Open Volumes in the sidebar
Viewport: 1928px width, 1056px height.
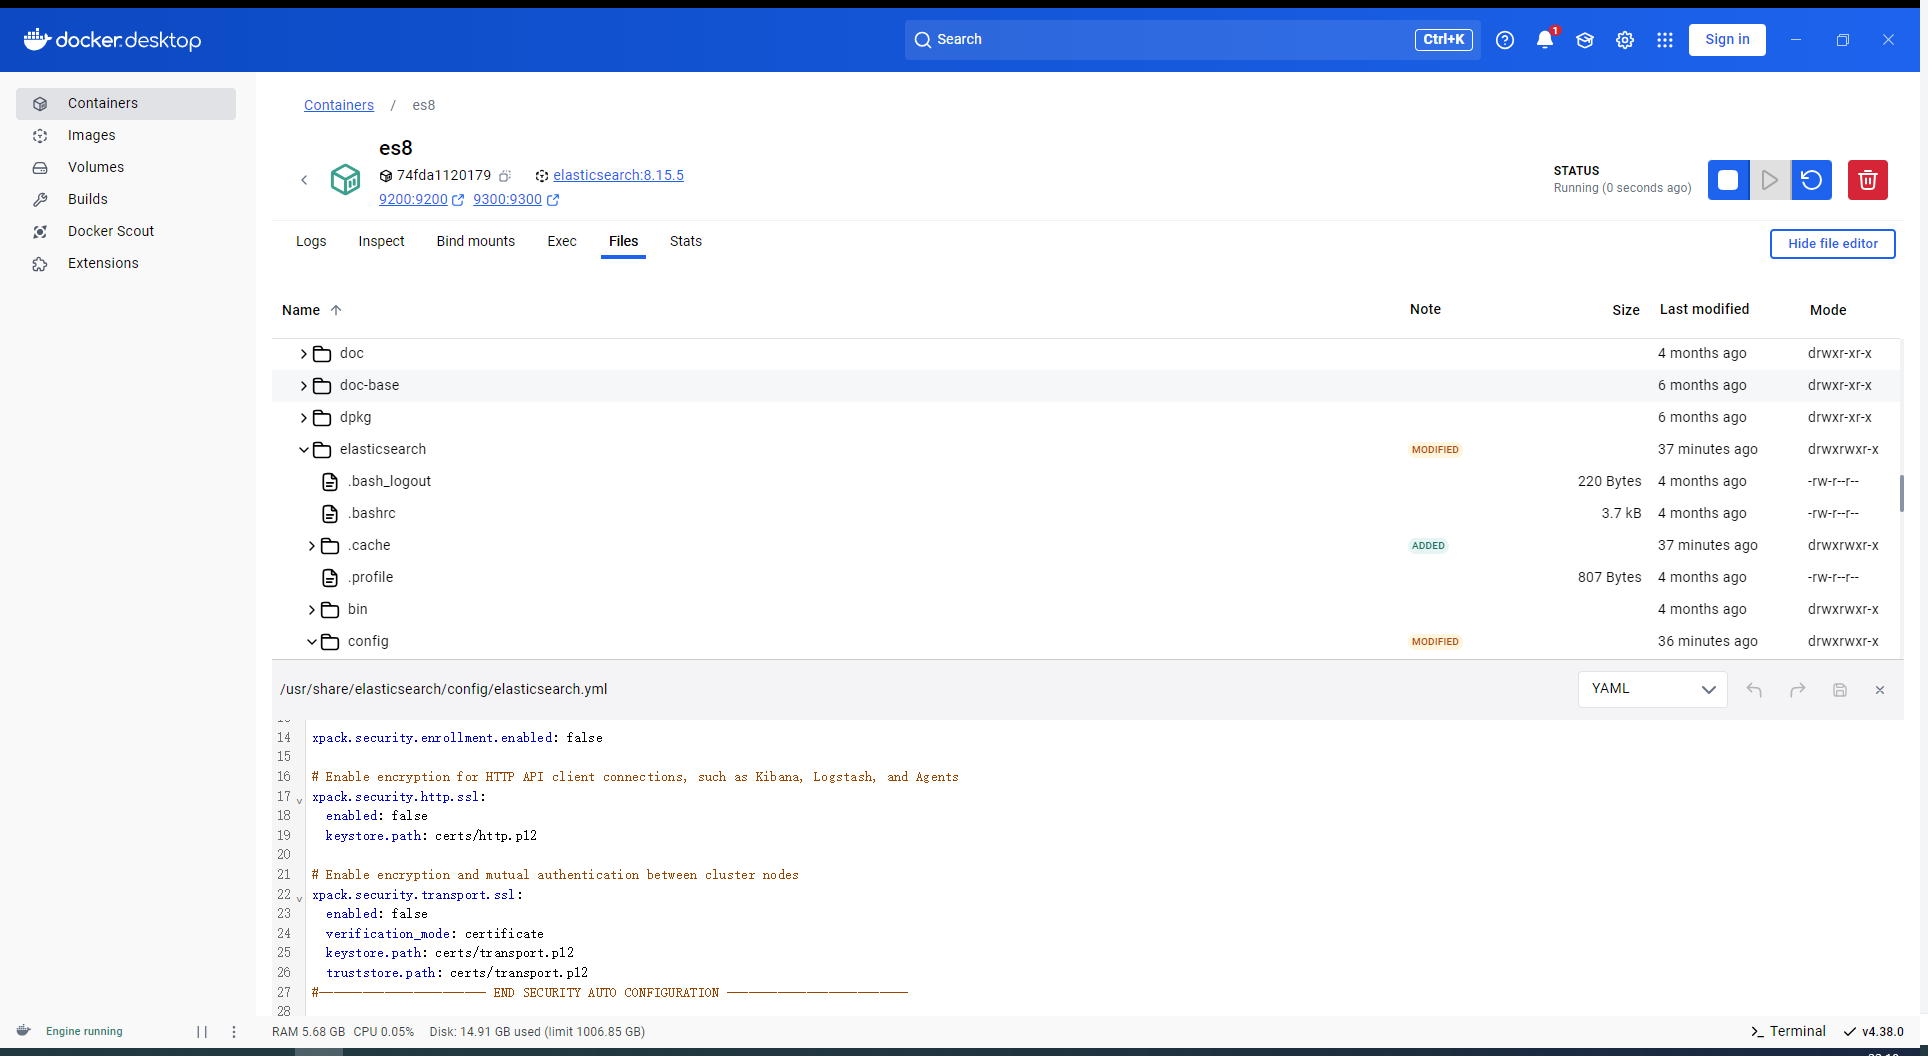click(126, 168)
